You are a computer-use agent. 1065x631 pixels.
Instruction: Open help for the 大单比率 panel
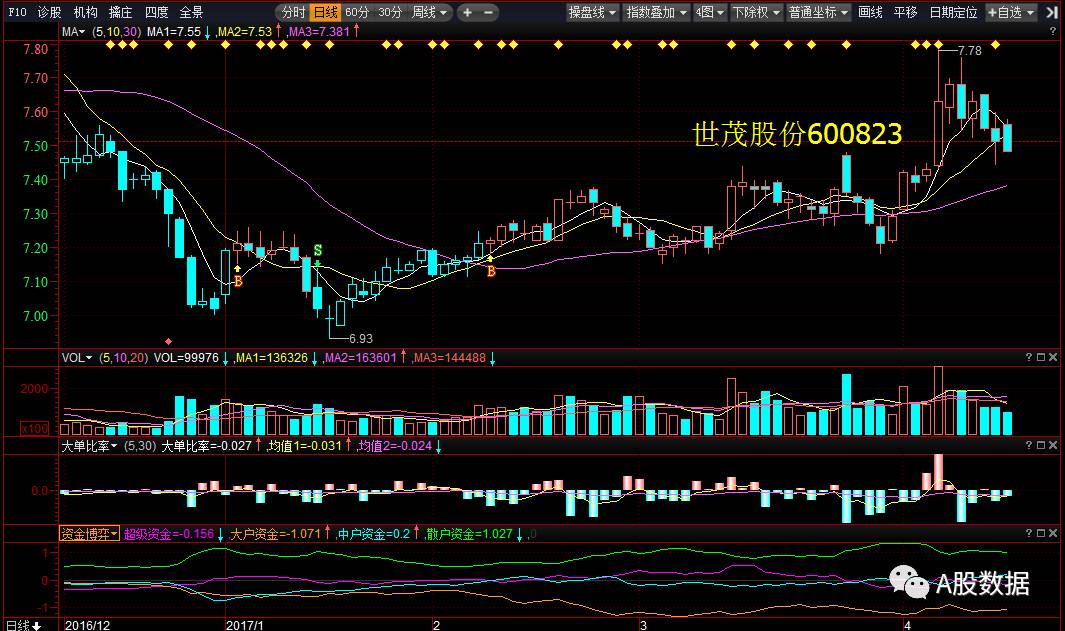1028,446
